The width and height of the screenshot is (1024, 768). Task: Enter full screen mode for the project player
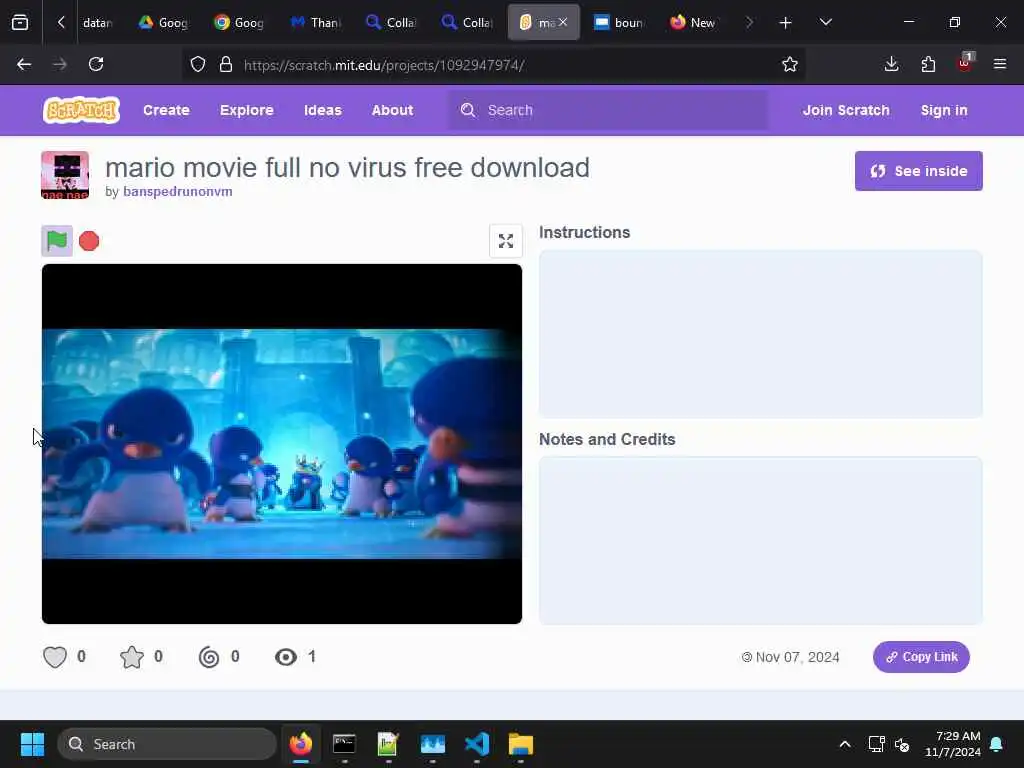tap(505, 241)
